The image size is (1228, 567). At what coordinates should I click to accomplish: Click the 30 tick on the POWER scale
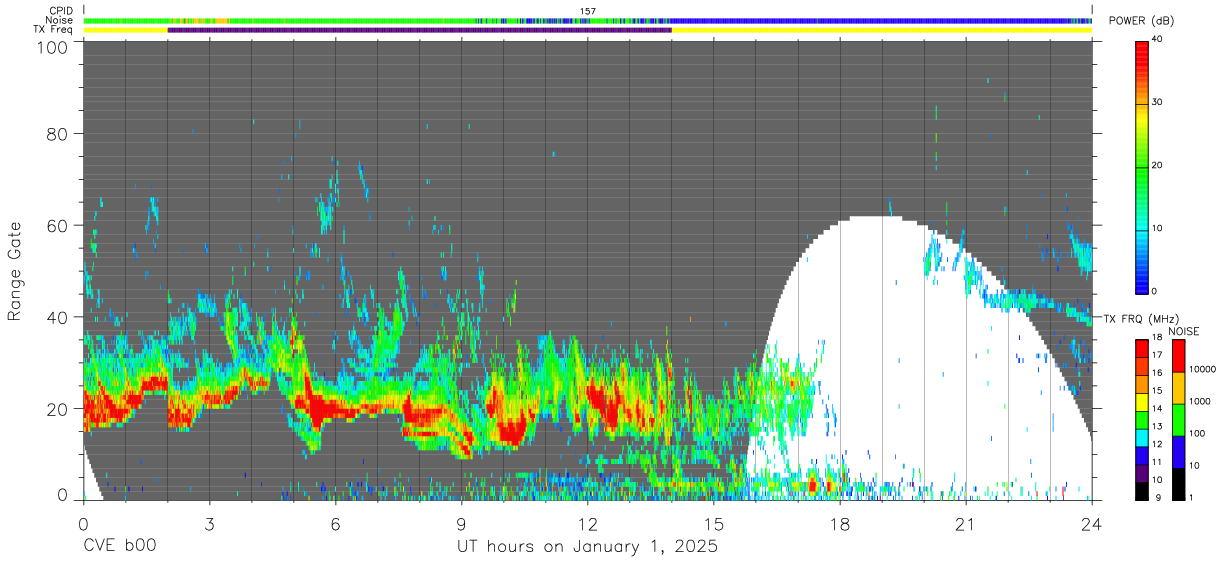(x=1159, y=103)
